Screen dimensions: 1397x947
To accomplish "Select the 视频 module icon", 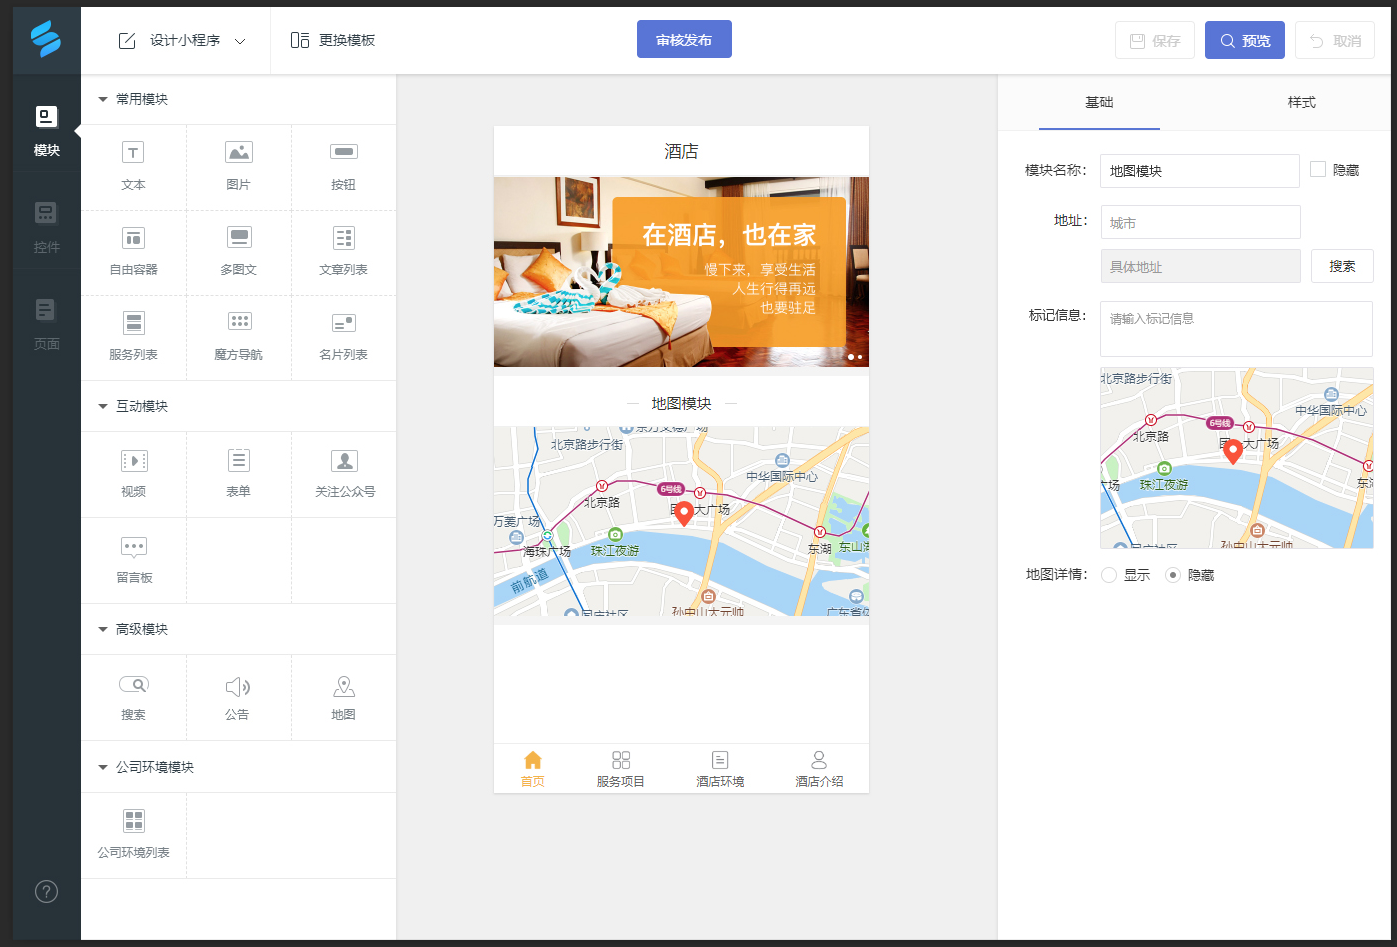I will pos(133,460).
